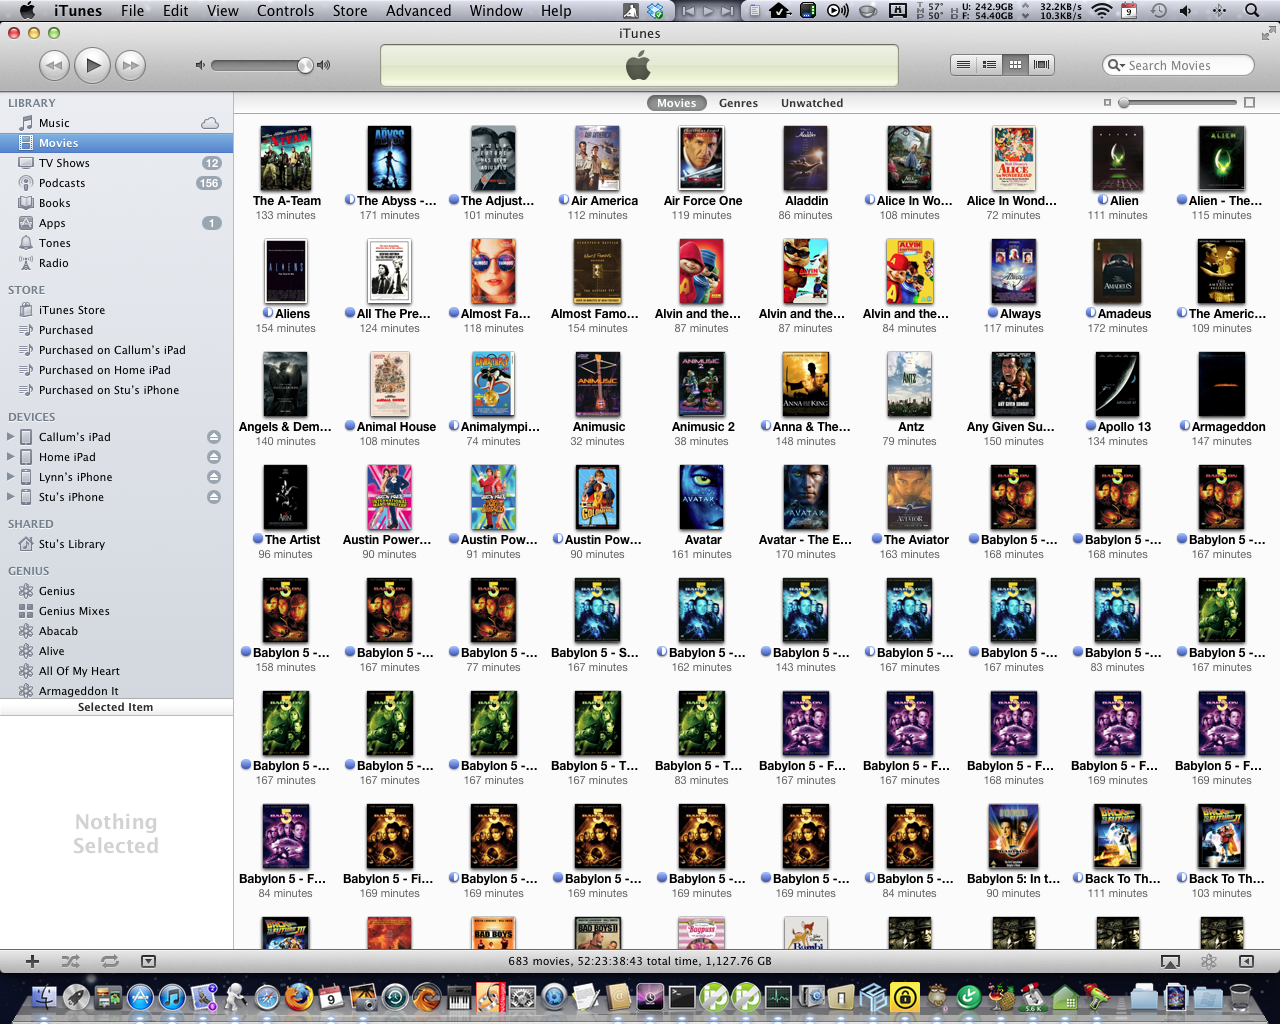Toggle the Genius sidebar arrow button
The width and height of the screenshot is (1280, 1024).
coord(1246,961)
